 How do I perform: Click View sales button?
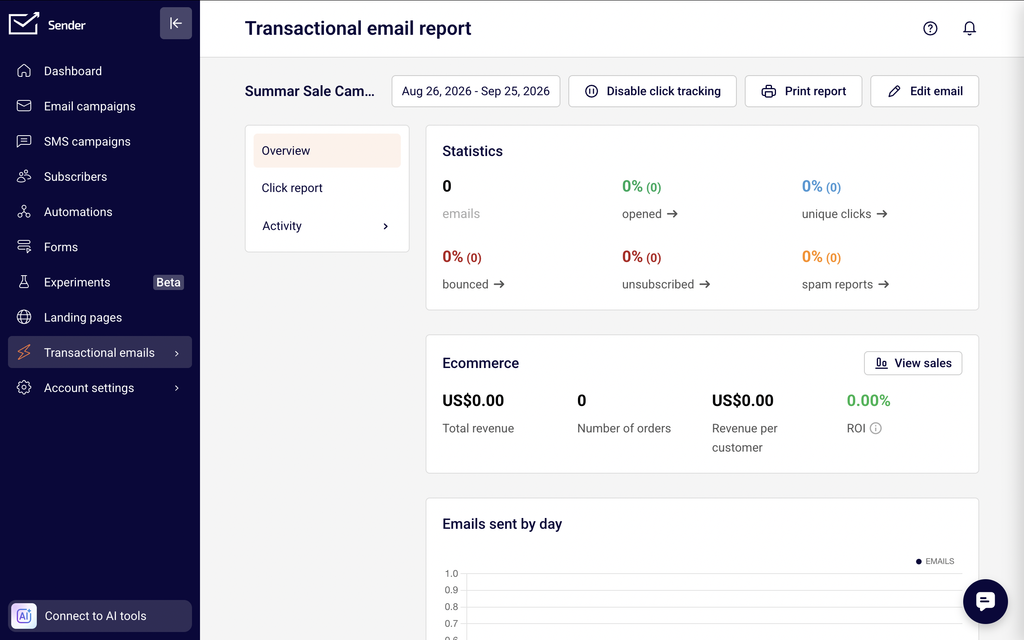[913, 363]
